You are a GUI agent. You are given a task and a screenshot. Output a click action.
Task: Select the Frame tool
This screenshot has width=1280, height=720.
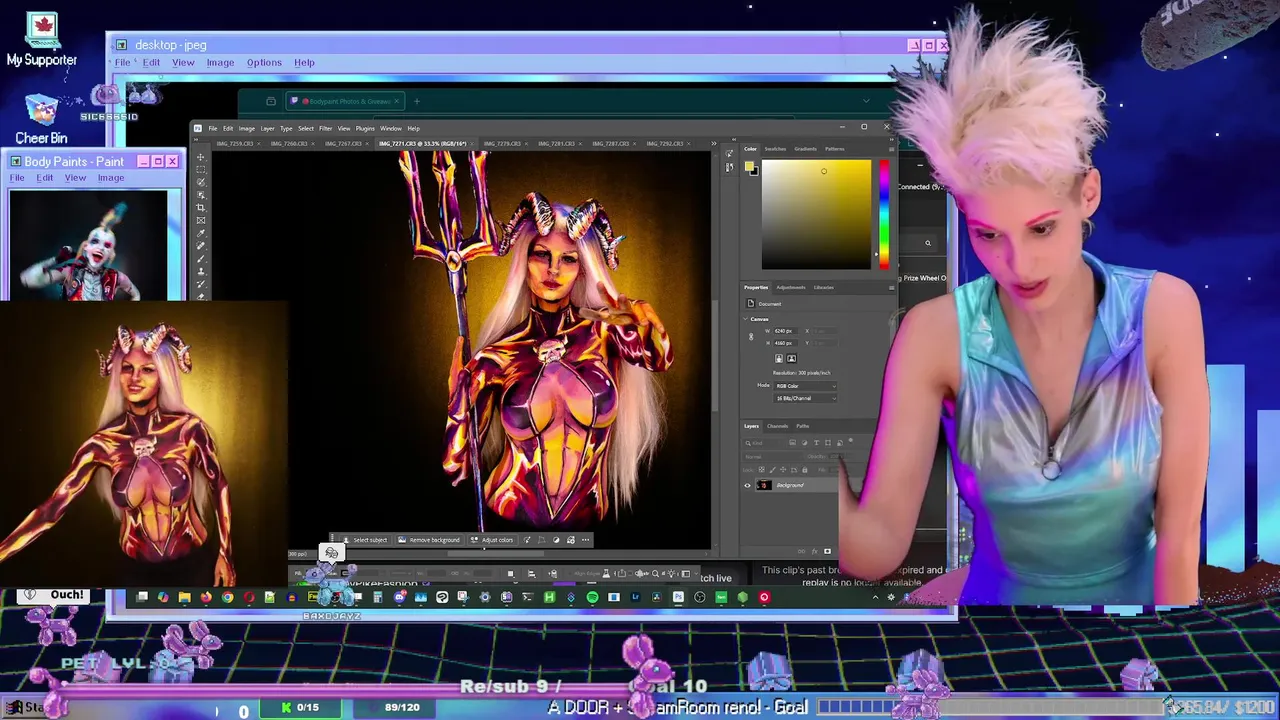(x=201, y=220)
